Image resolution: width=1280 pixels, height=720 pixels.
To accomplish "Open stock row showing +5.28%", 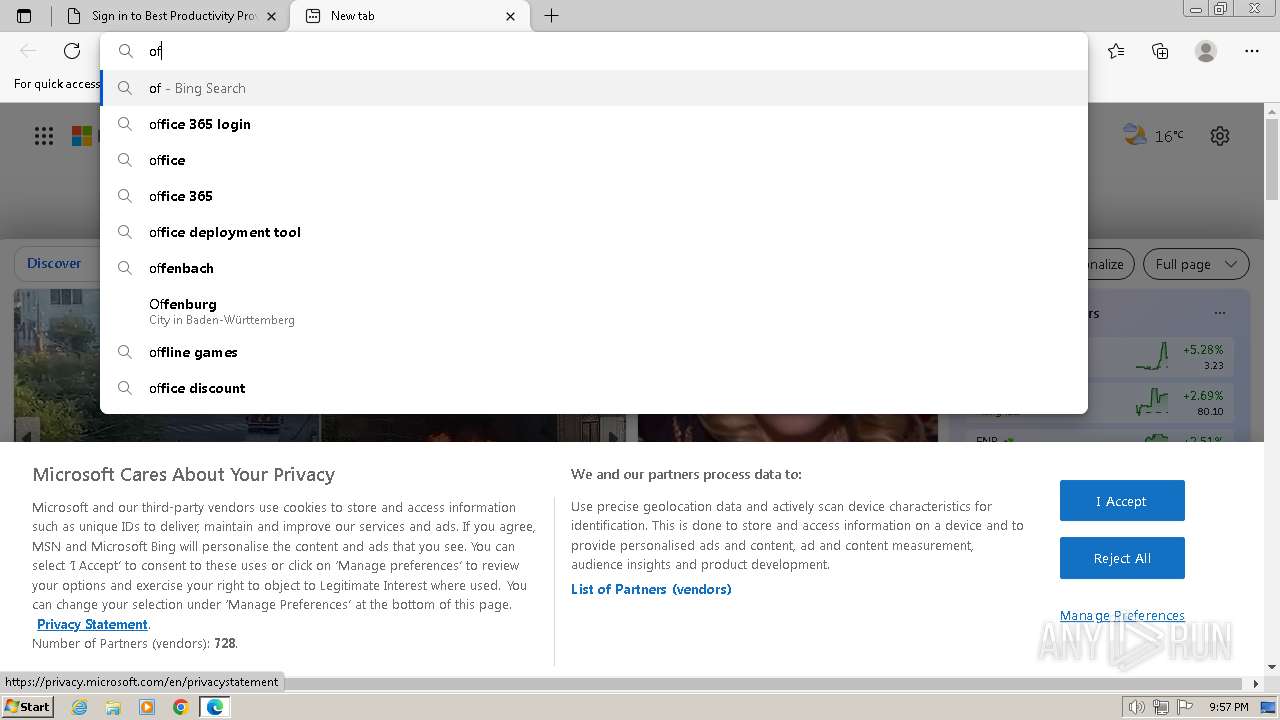I will coord(1160,357).
